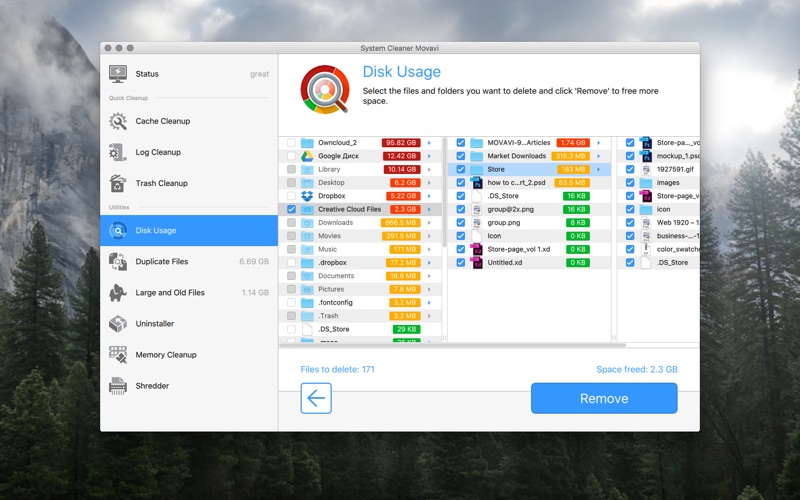This screenshot has width=800, height=500.
Task: Check the Dropbox checkbox
Action: click(x=291, y=196)
